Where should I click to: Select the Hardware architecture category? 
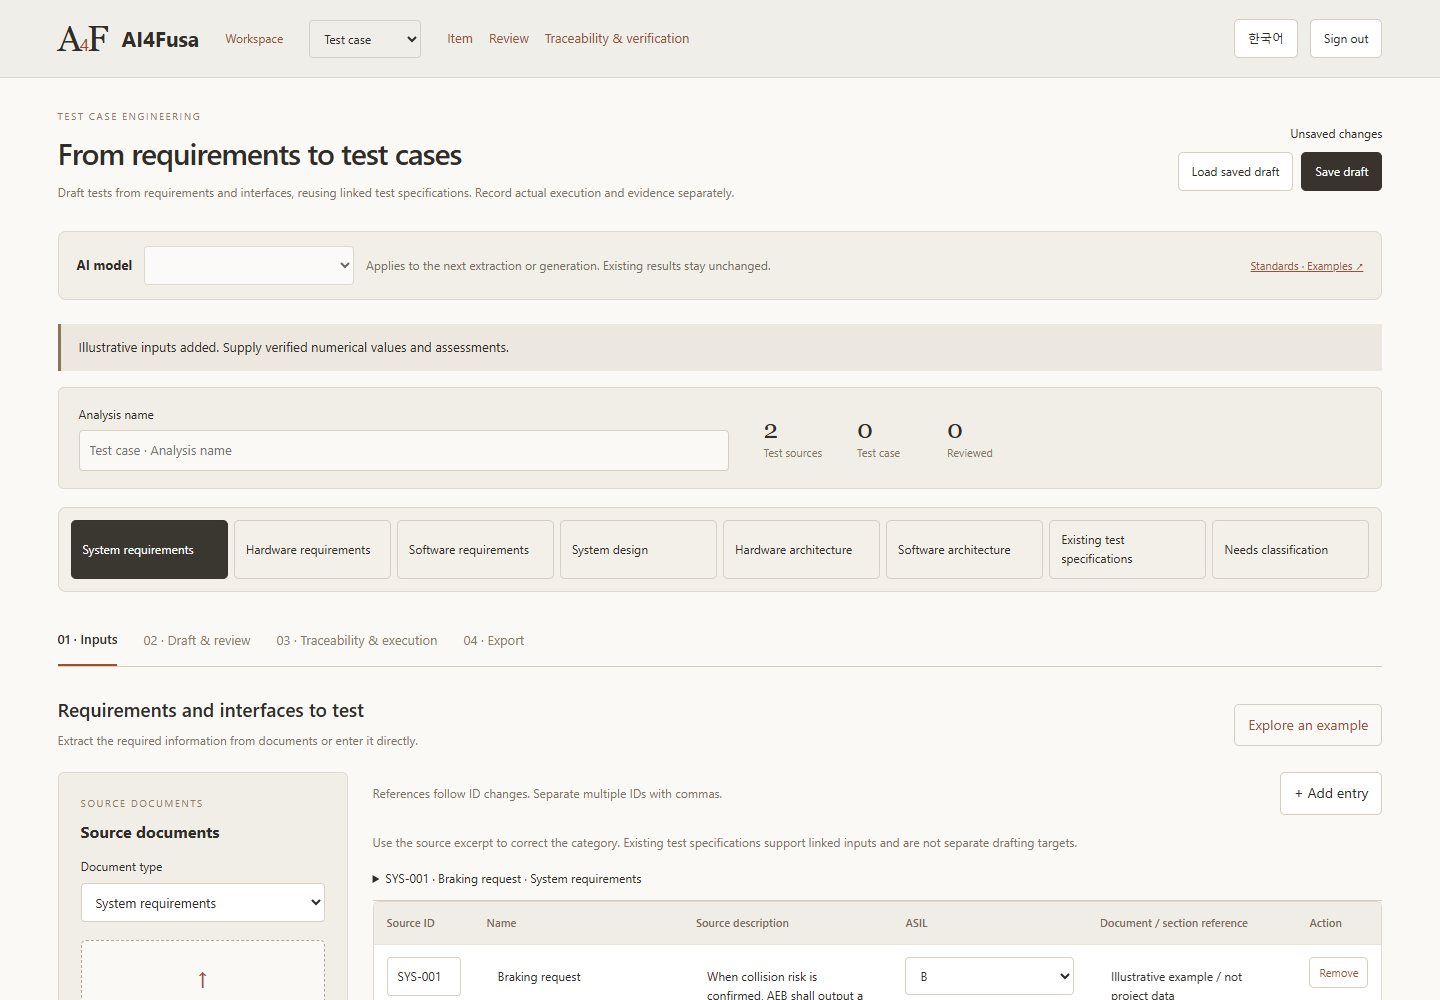click(801, 550)
